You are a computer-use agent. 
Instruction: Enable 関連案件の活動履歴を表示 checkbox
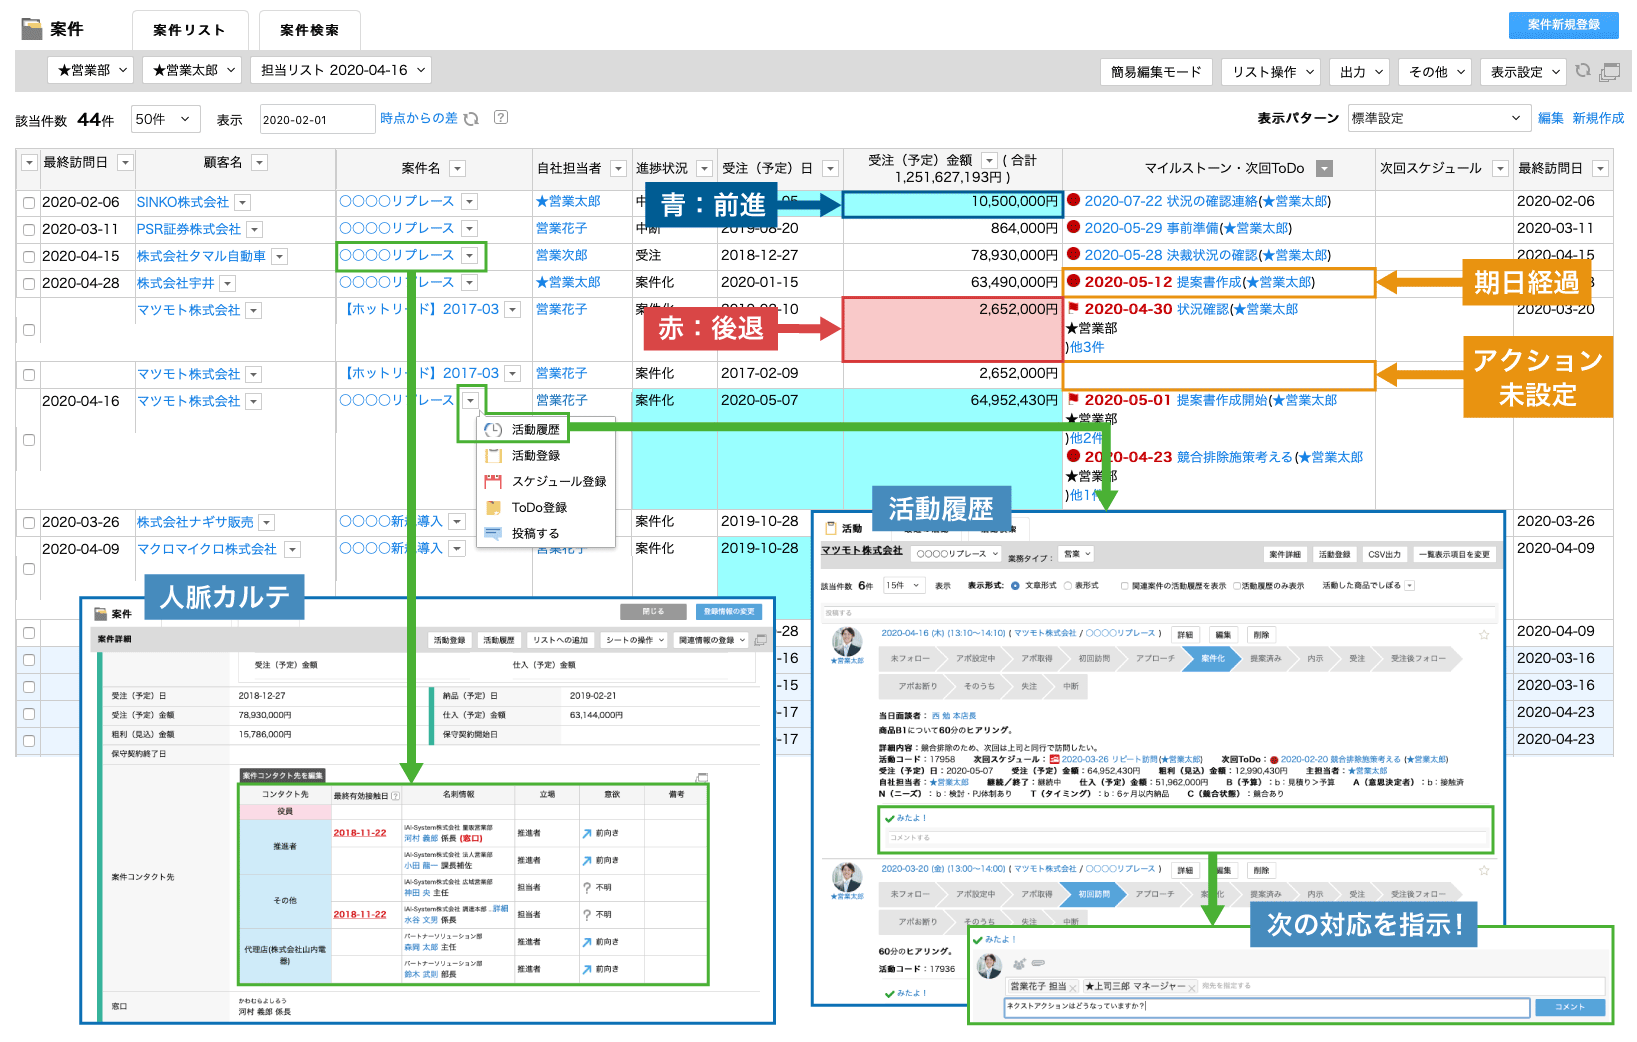pyautogui.click(x=1125, y=586)
